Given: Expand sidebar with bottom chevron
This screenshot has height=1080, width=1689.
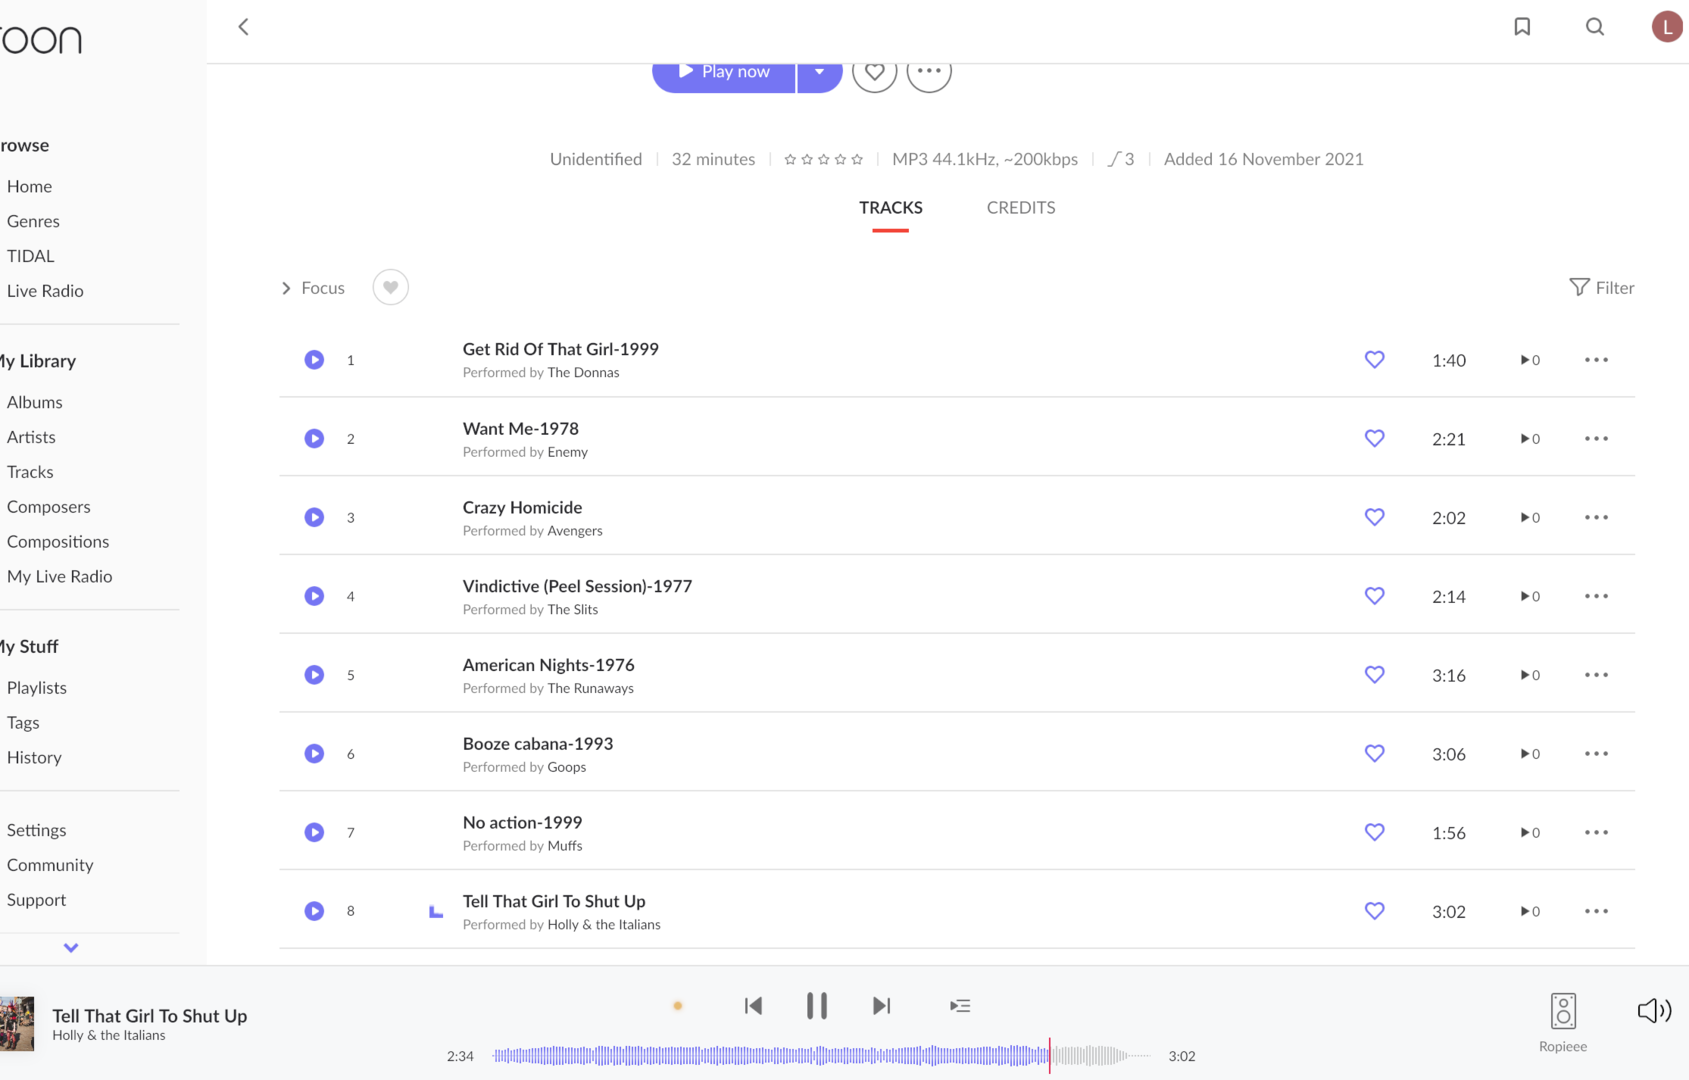Looking at the screenshot, I should coord(71,948).
